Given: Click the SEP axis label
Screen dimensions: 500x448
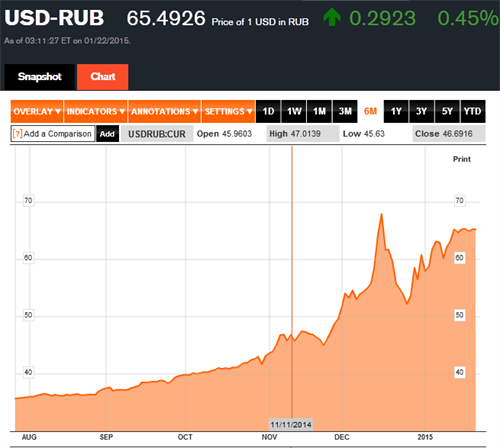Looking at the screenshot, I should (106, 437).
